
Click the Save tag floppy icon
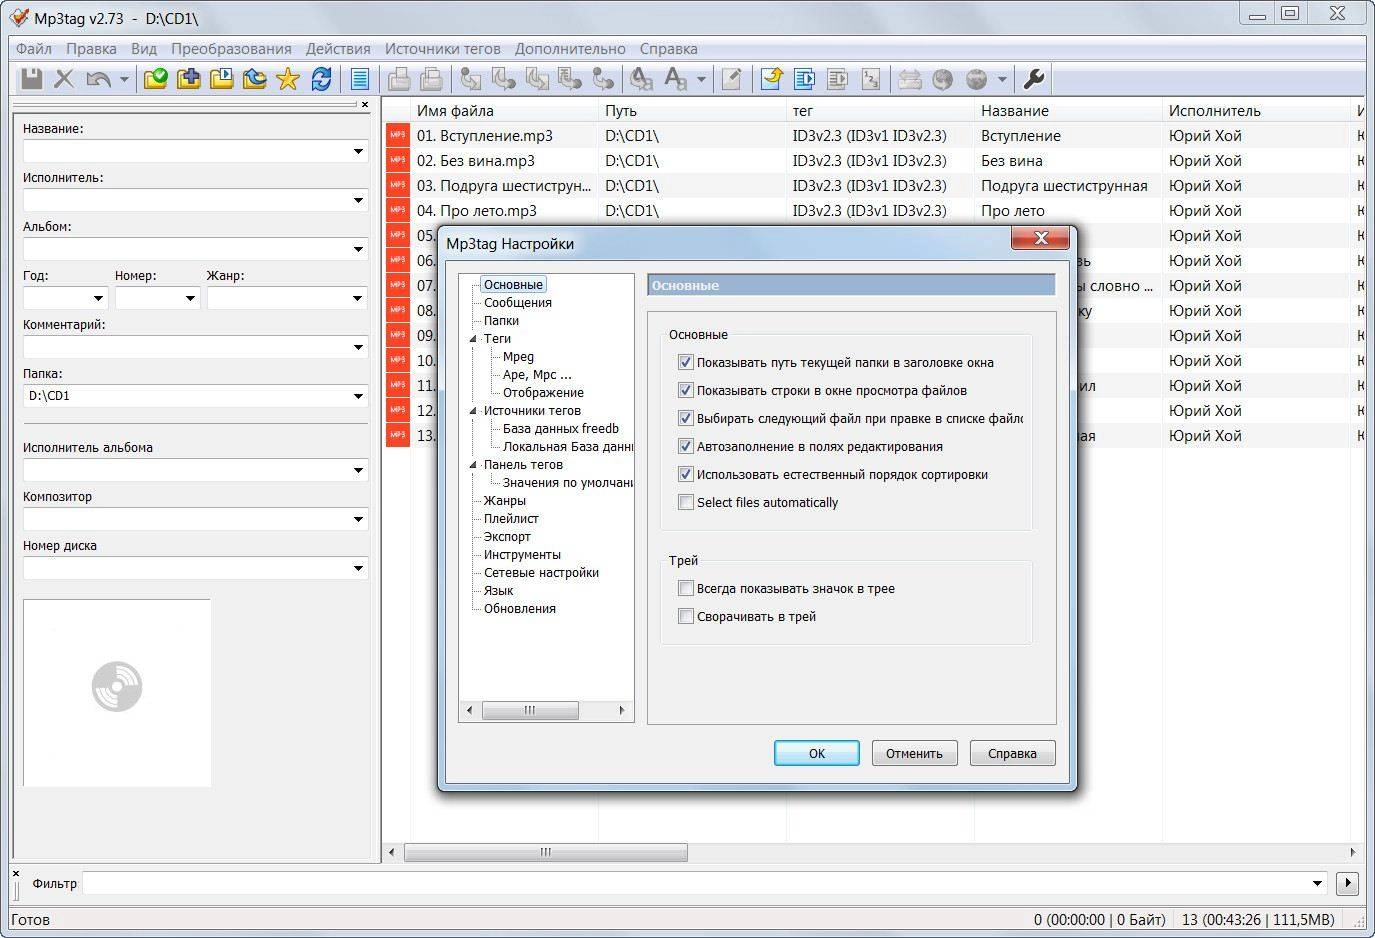pyautogui.click(x=32, y=79)
